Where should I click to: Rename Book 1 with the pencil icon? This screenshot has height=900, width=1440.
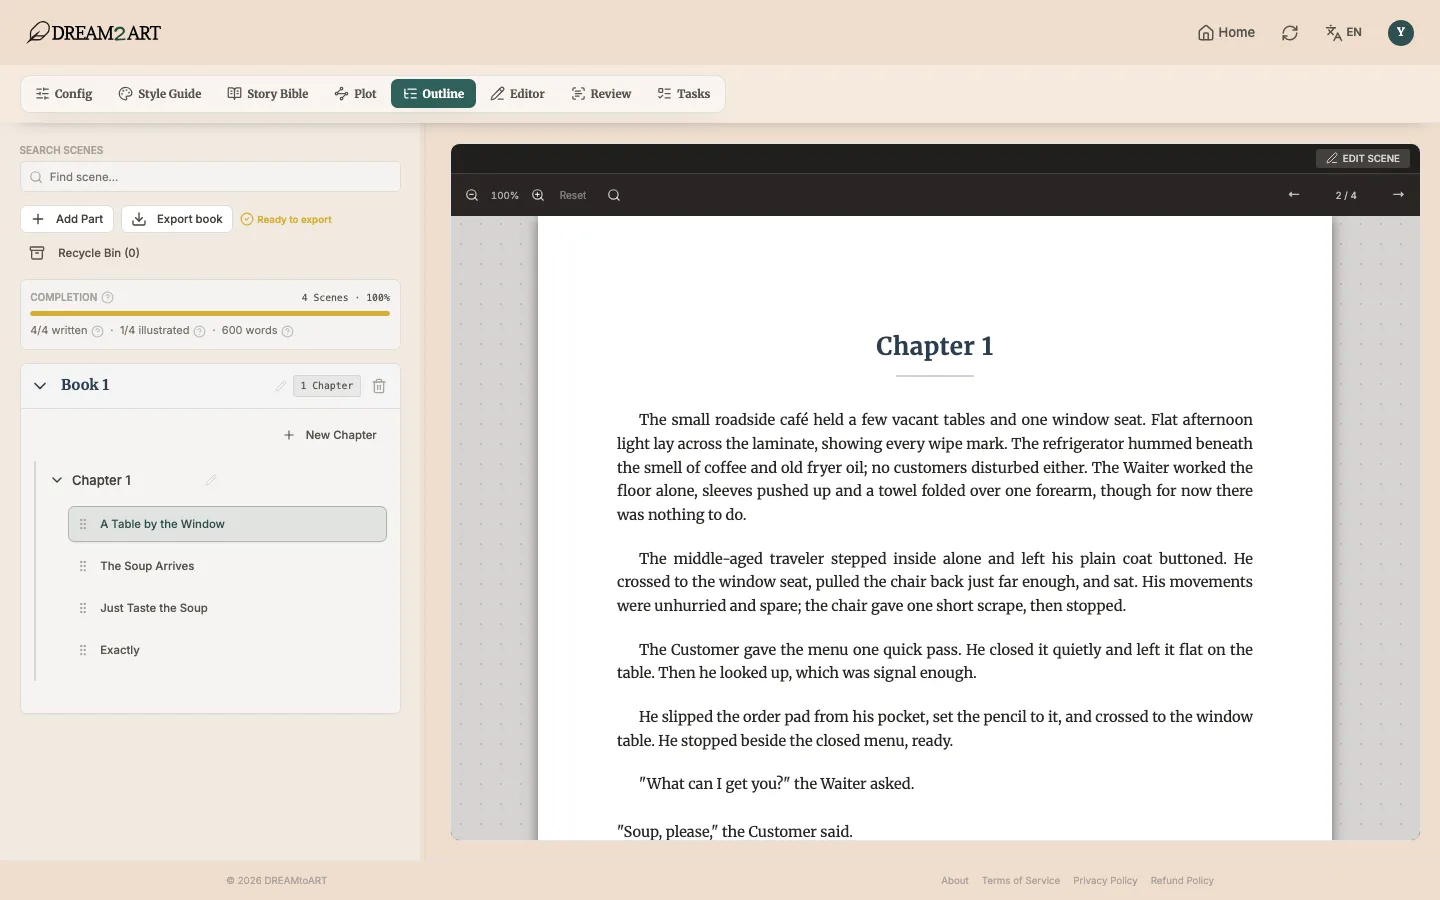(281, 386)
